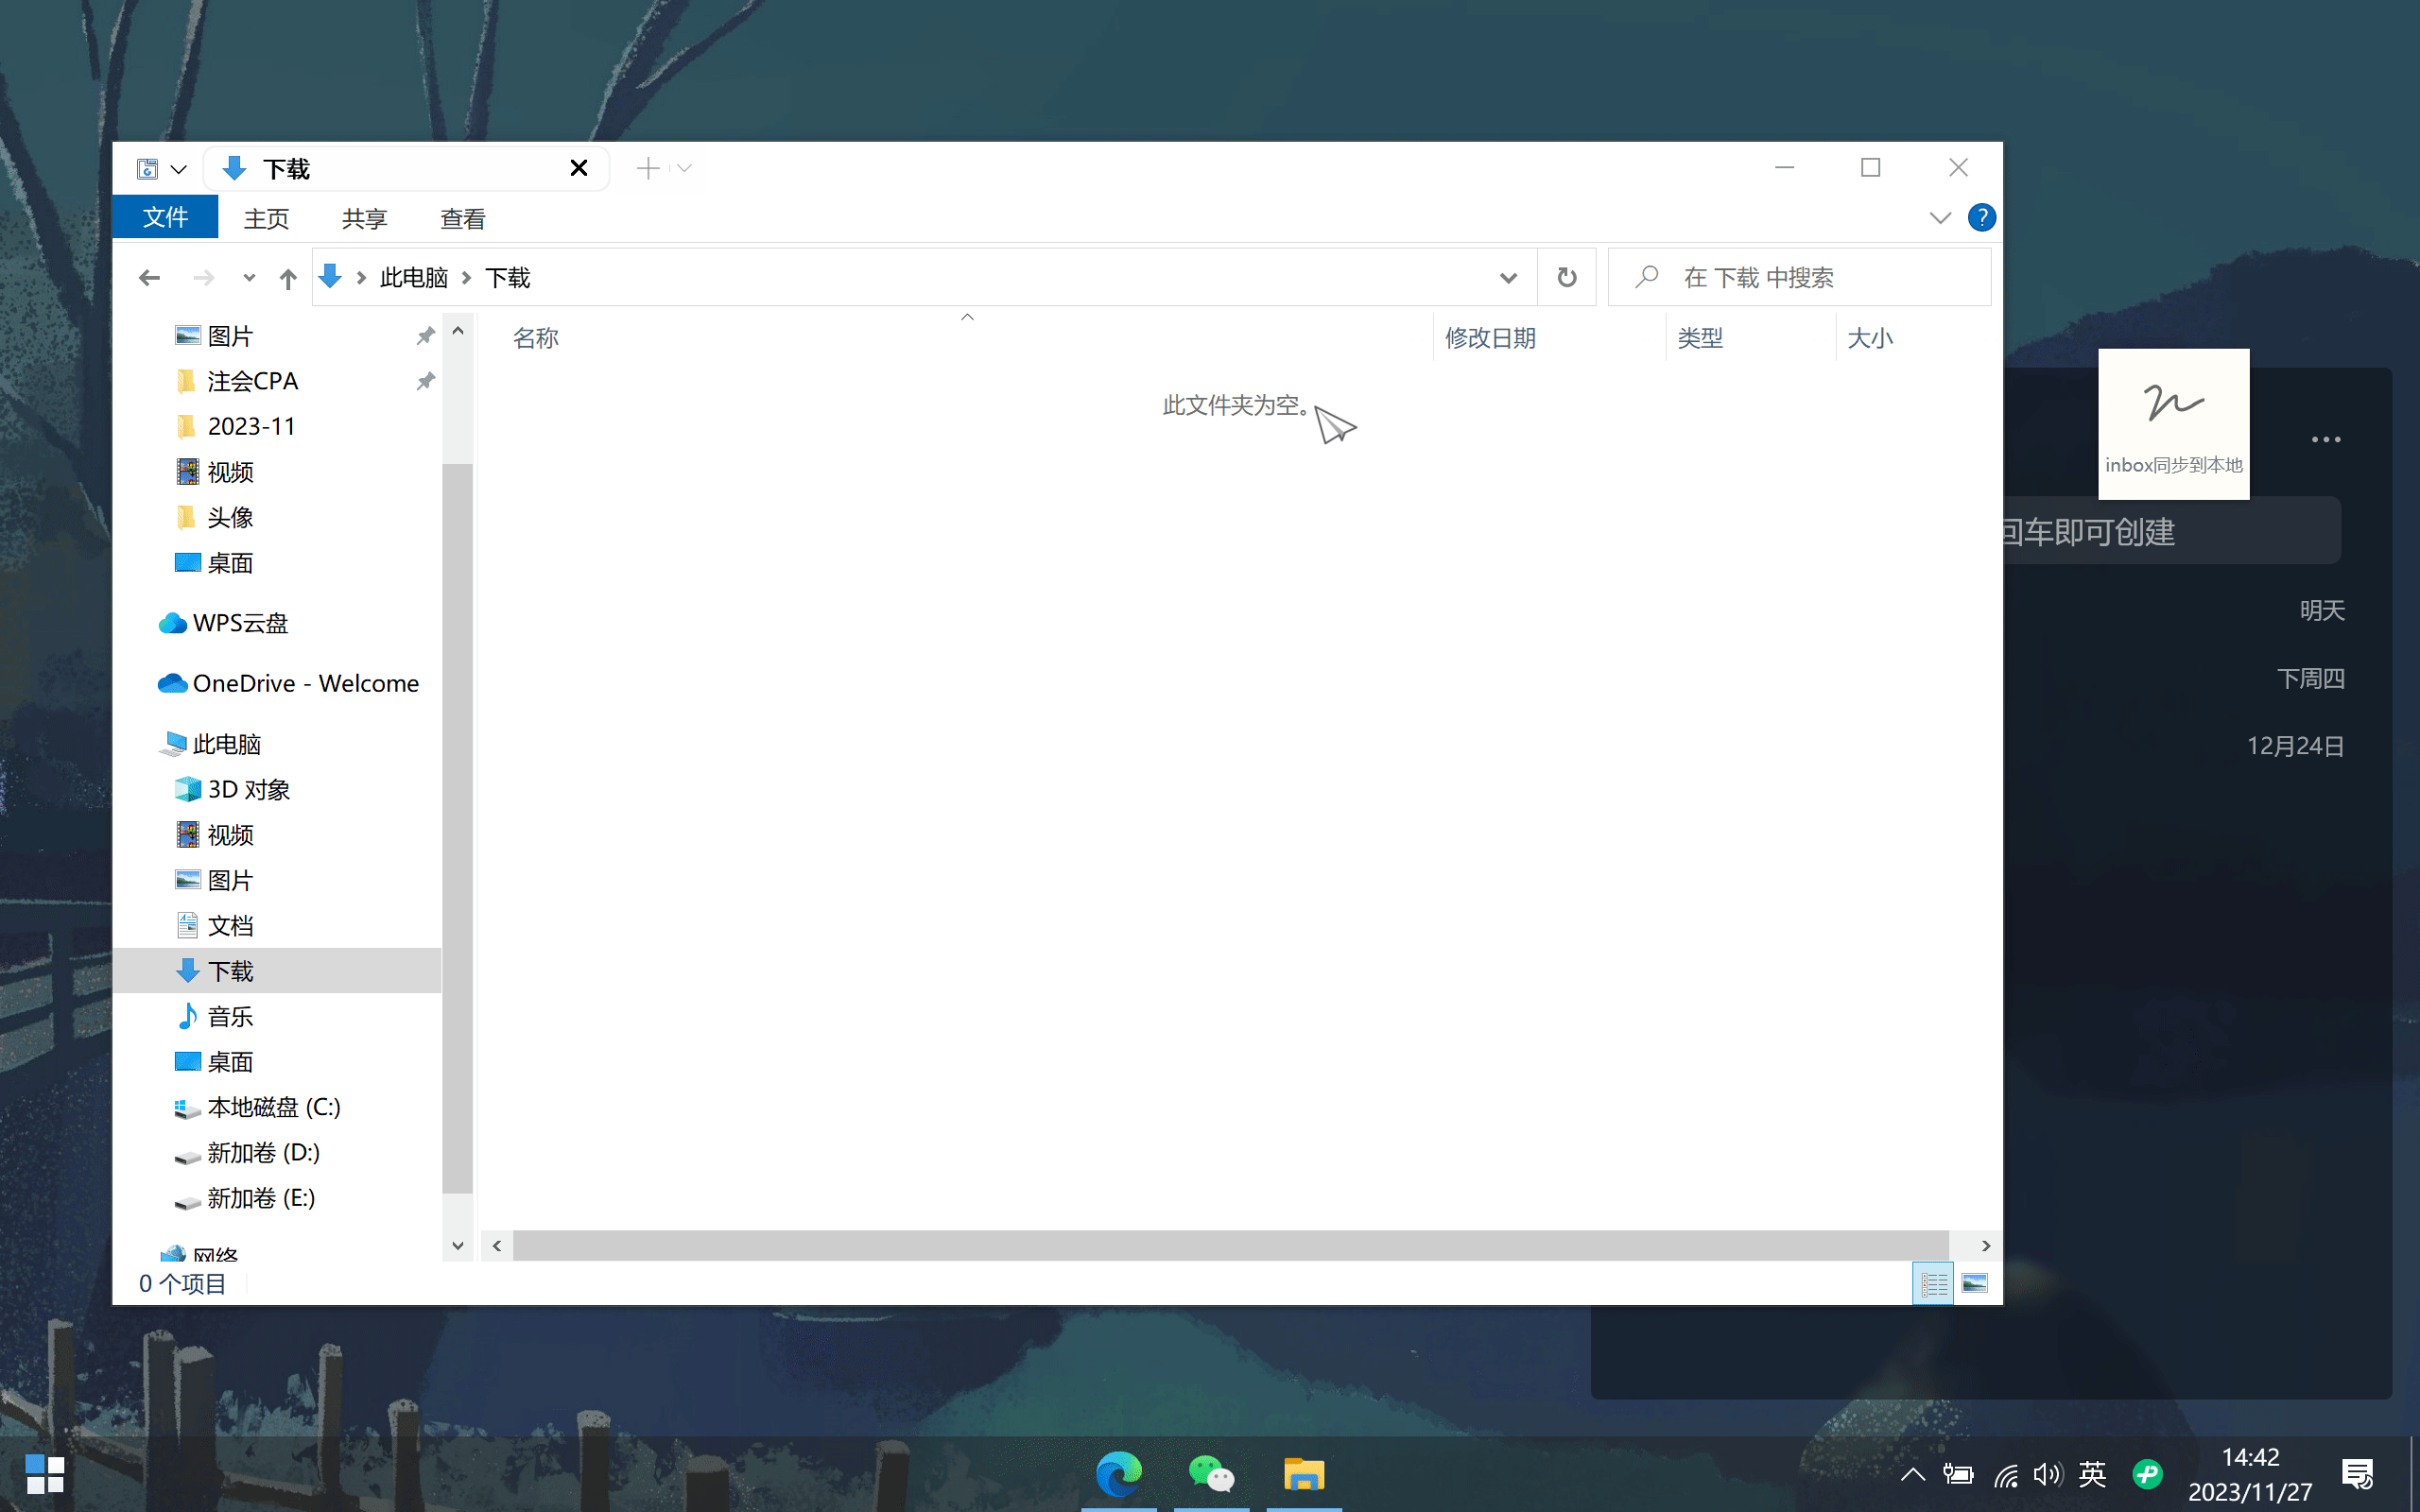This screenshot has width=2420, height=1512.
Task: Open quick access 视频 folder above 头像
Action: [x=230, y=472]
